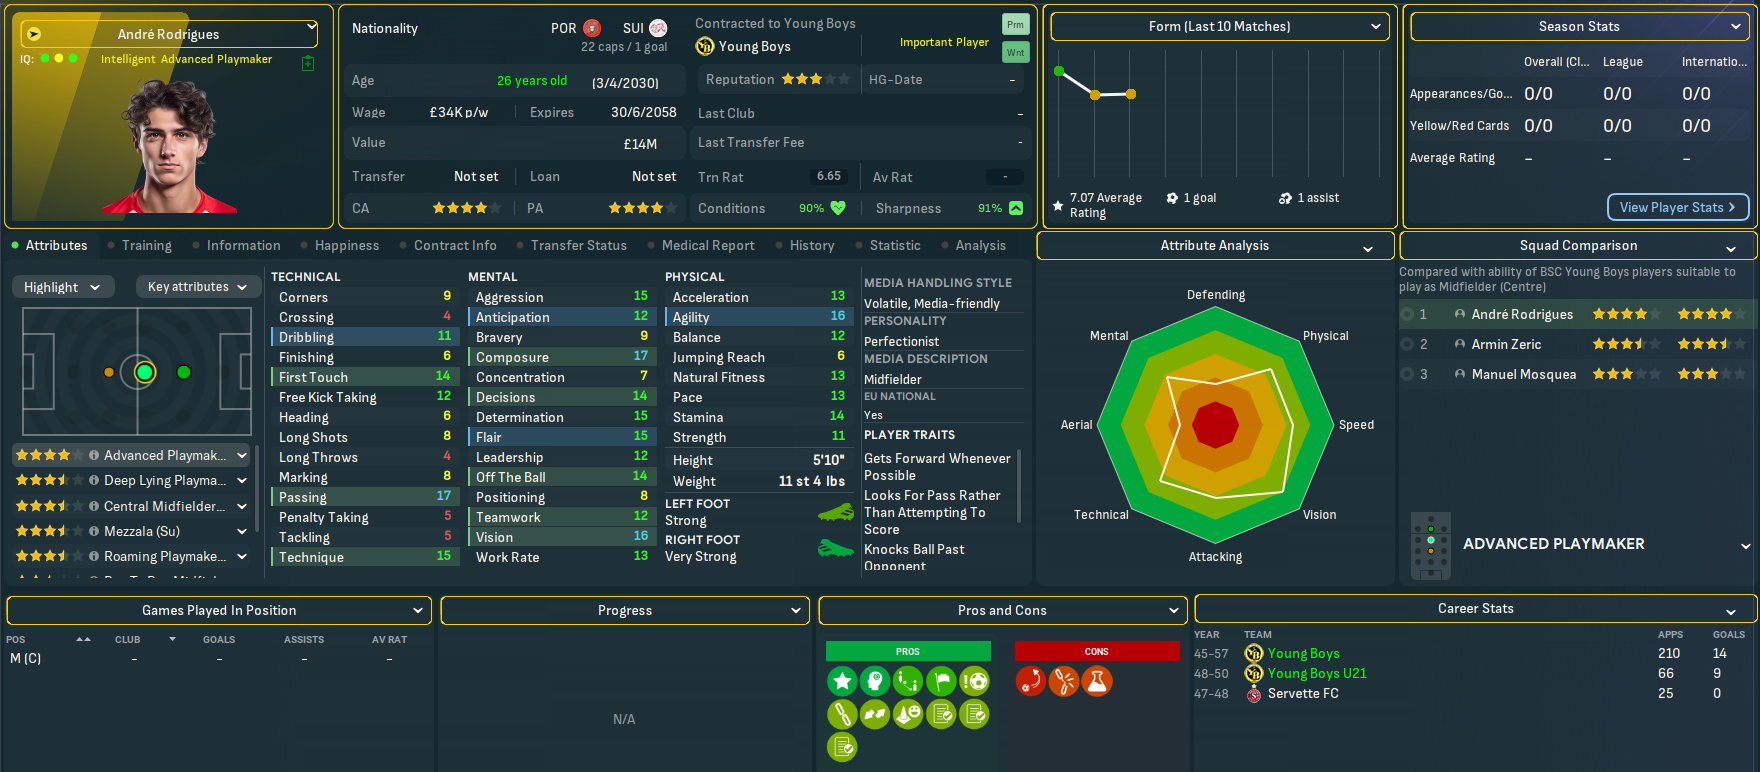Click the central green position marker on pitch
Viewport: 1760px width, 772px height.
coord(145,372)
